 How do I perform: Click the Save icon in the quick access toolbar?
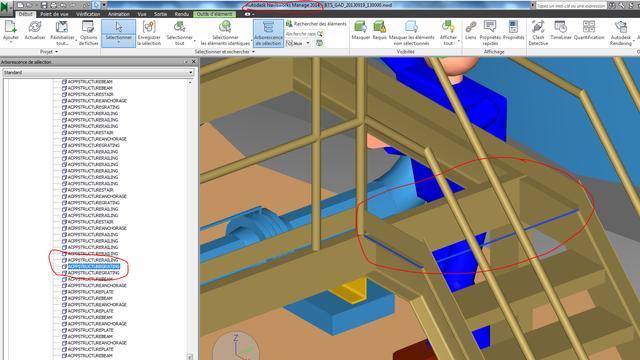click(x=44, y=5)
